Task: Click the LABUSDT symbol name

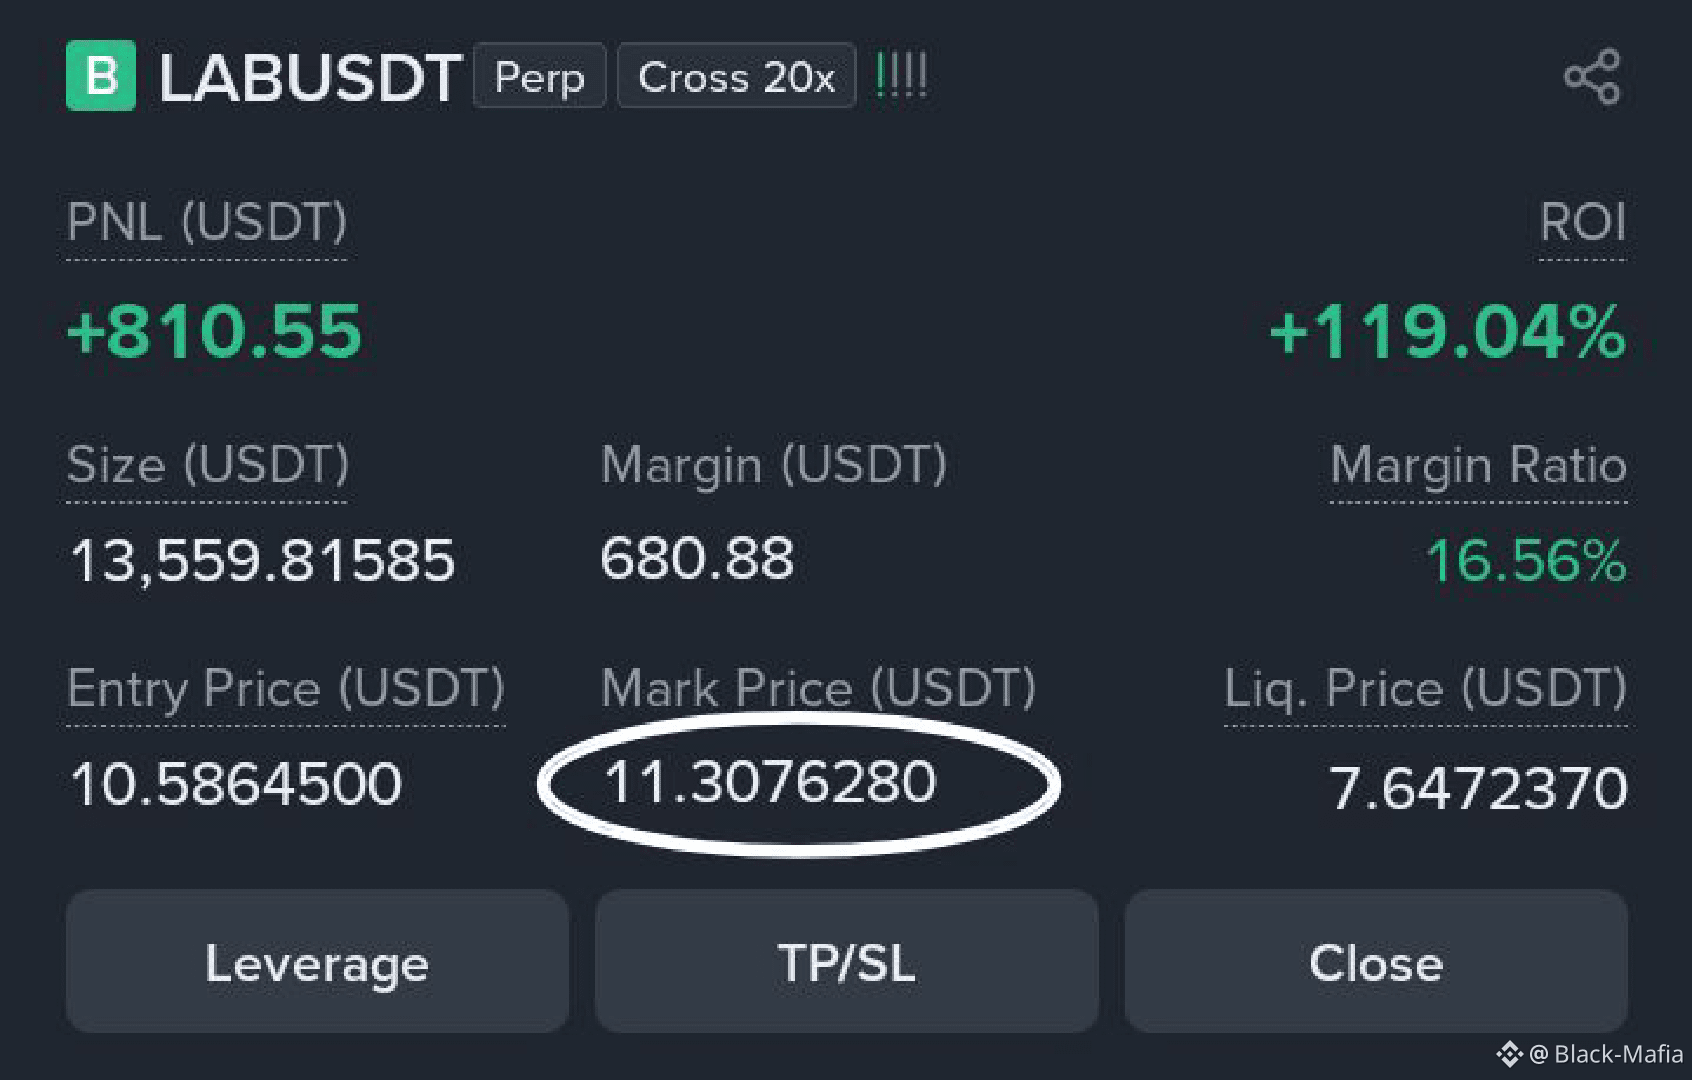Action: click(x=310, y=78)
